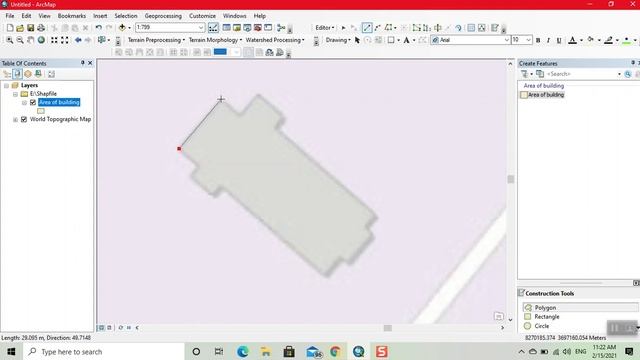Open the Selection menu
Image resolution: width=640 pixels, height=360 pixels.
pos(126,16)
